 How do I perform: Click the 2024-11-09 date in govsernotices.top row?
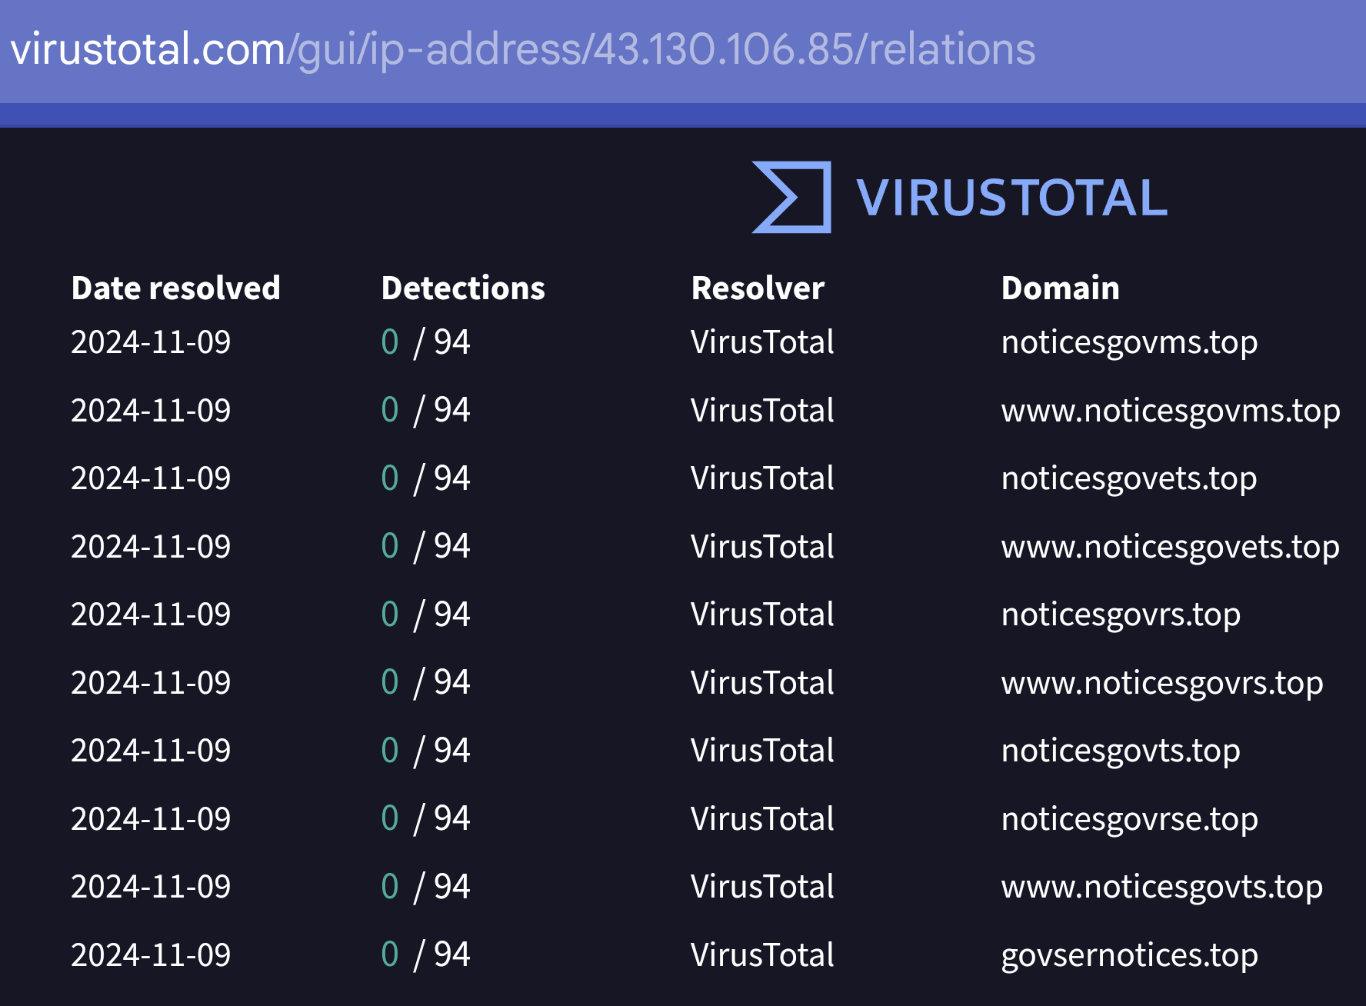coord(151,954)
